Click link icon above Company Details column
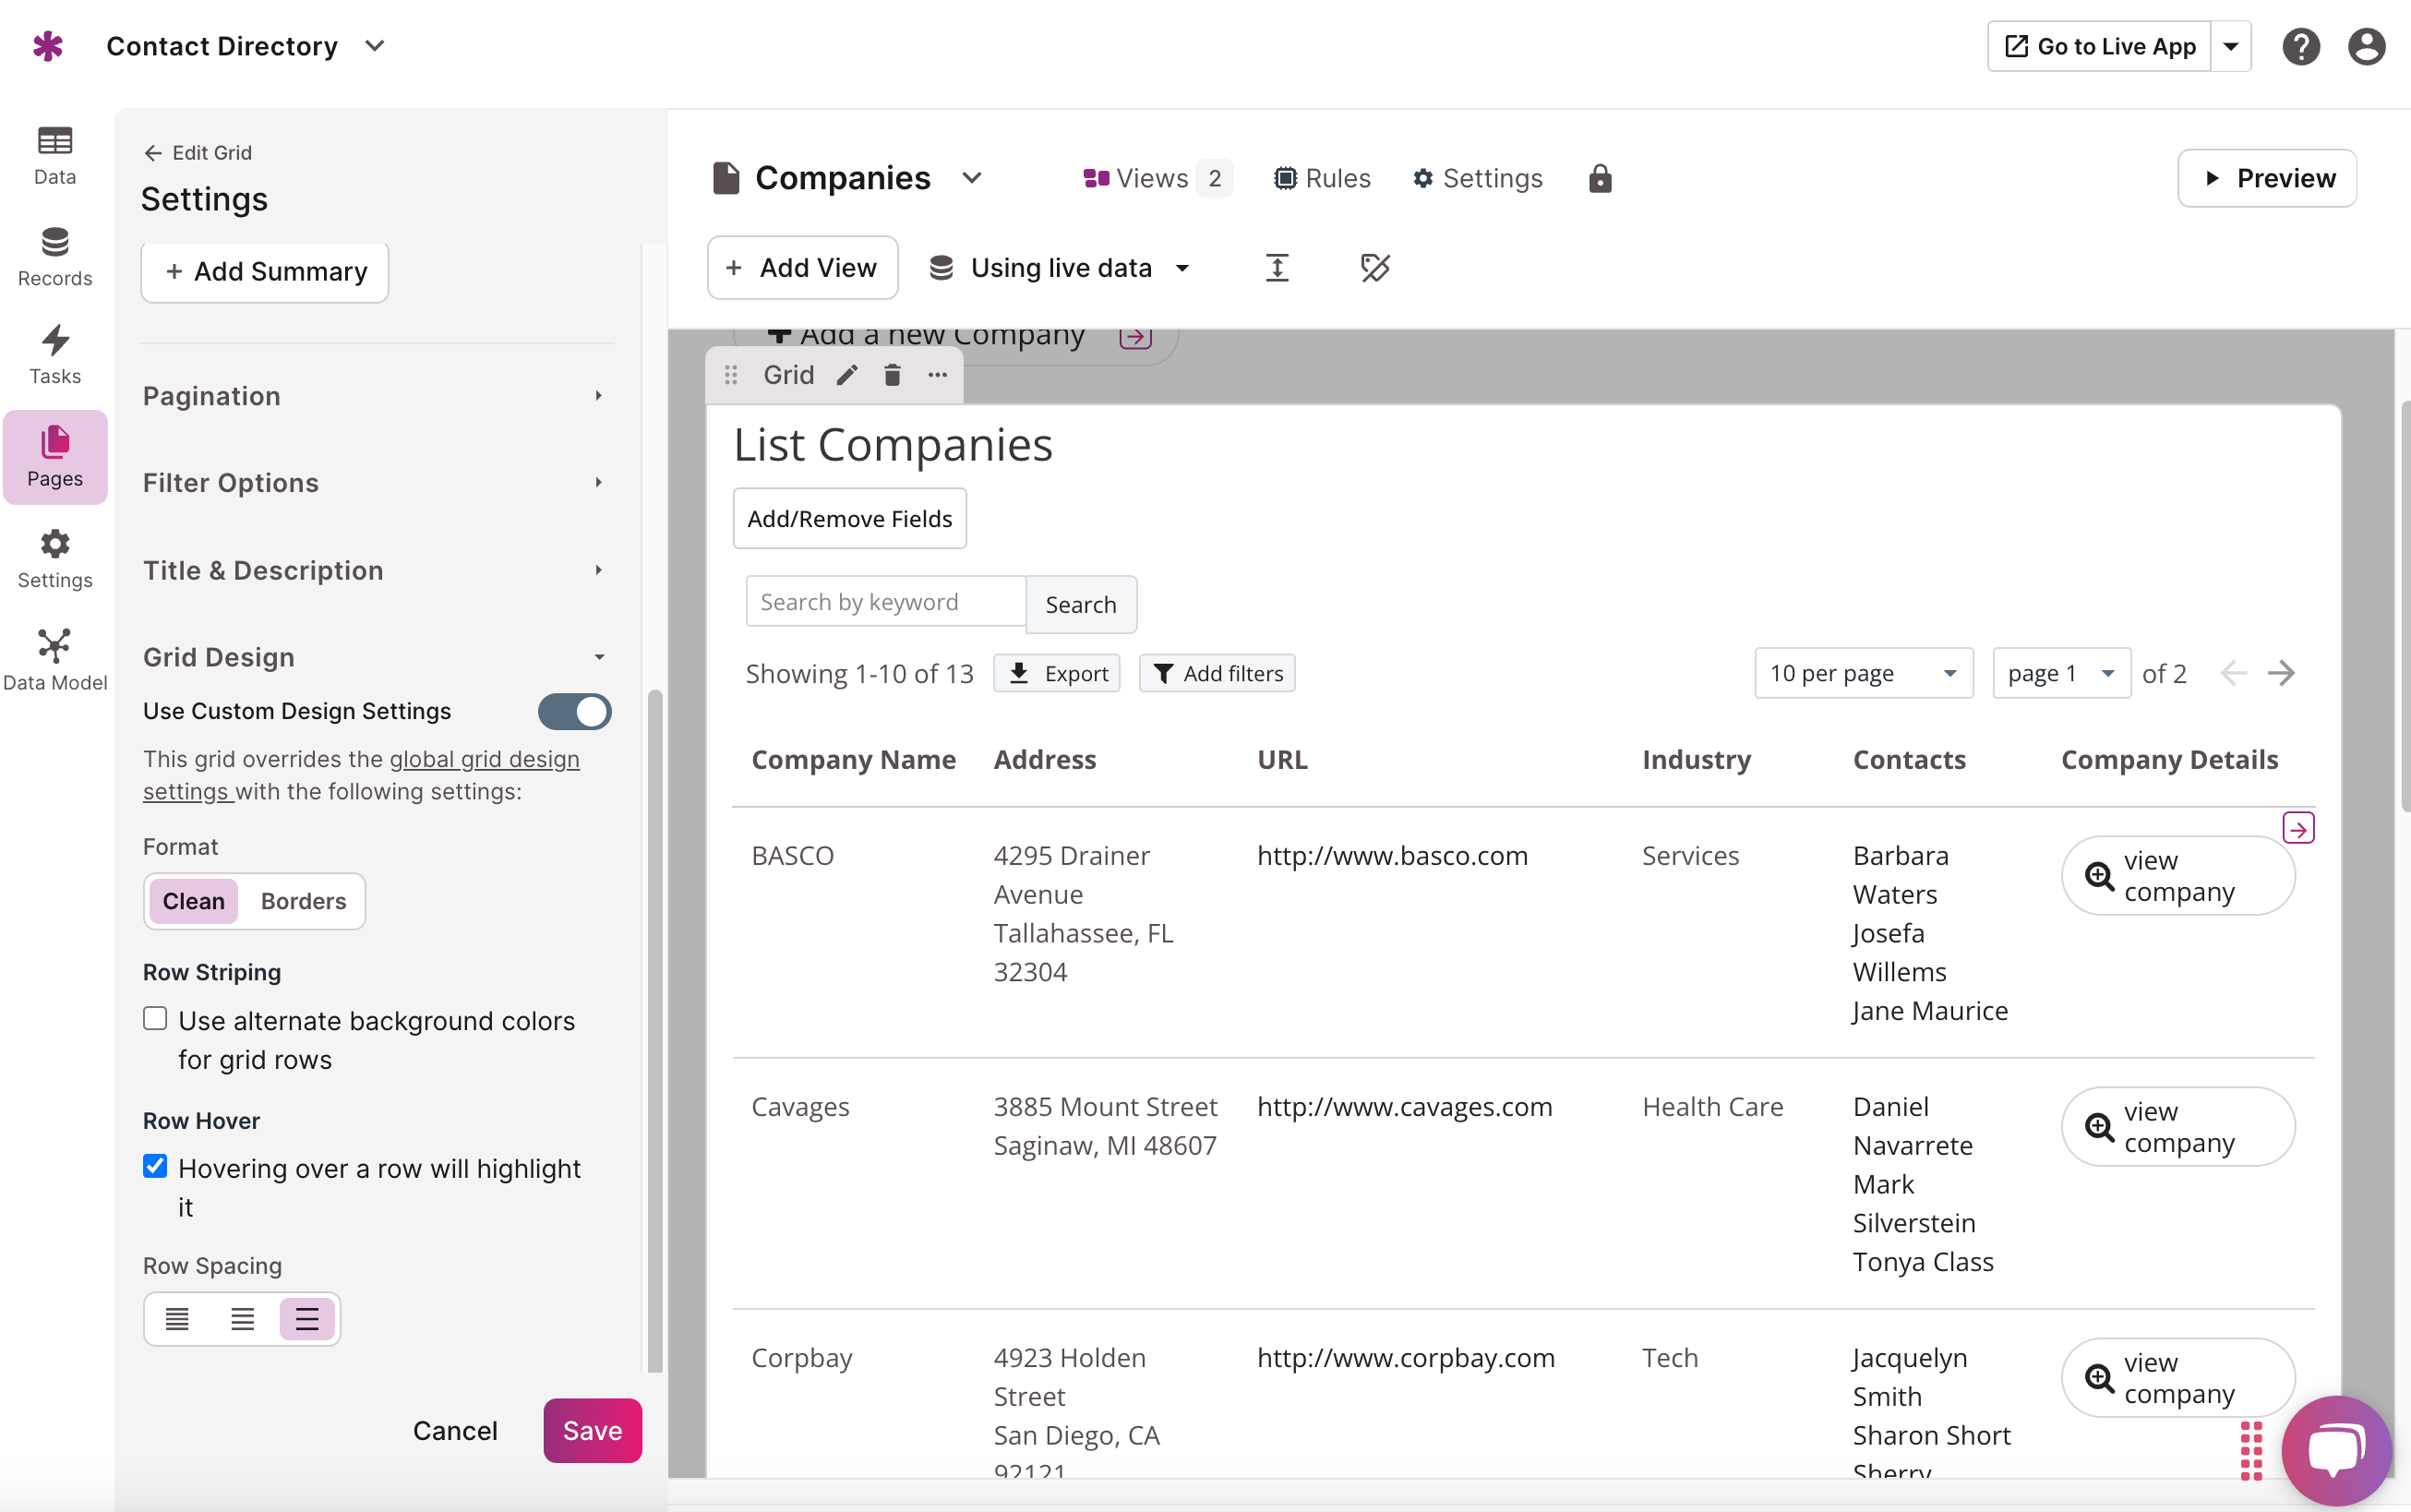This screenshot has height=1512, width=2411. click(x=2298, y=828)
